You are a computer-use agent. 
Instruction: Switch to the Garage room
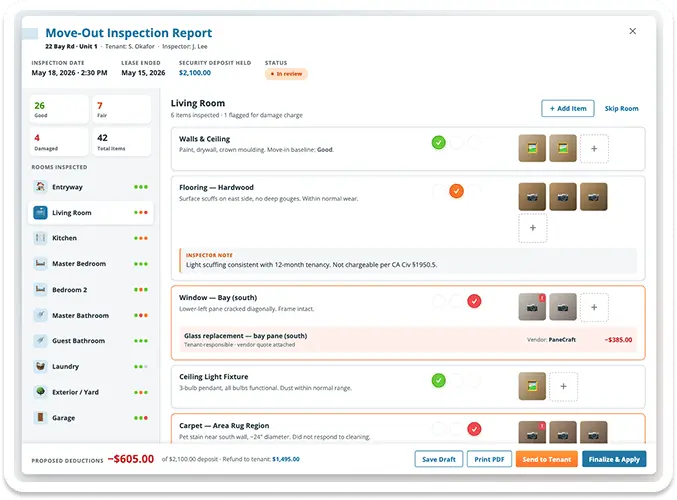(91, 418)
